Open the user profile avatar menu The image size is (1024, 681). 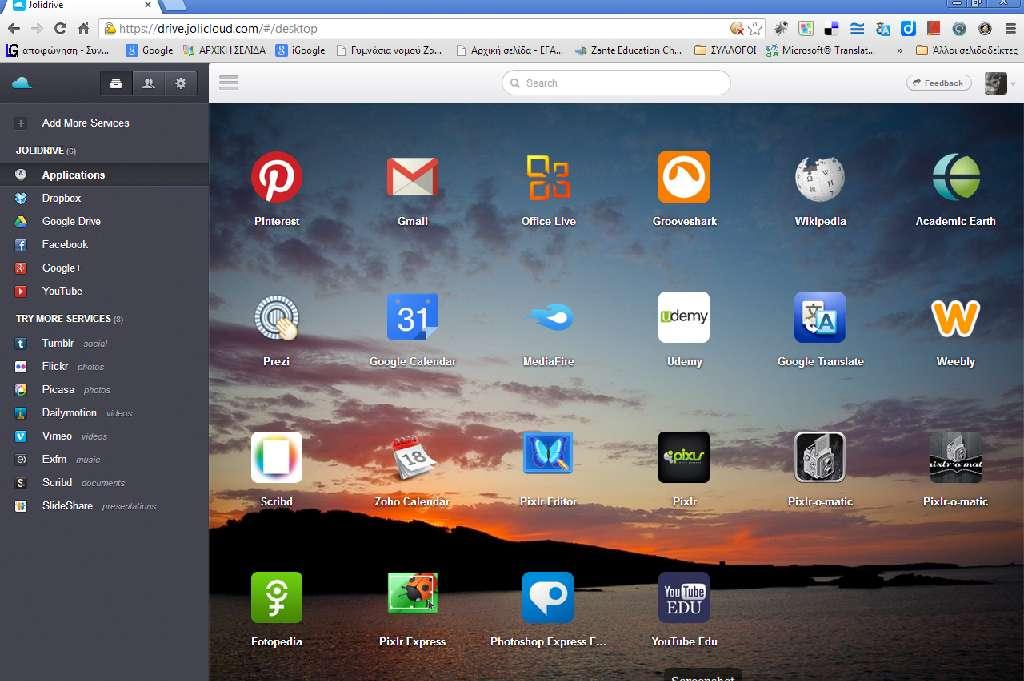[995, 83]
